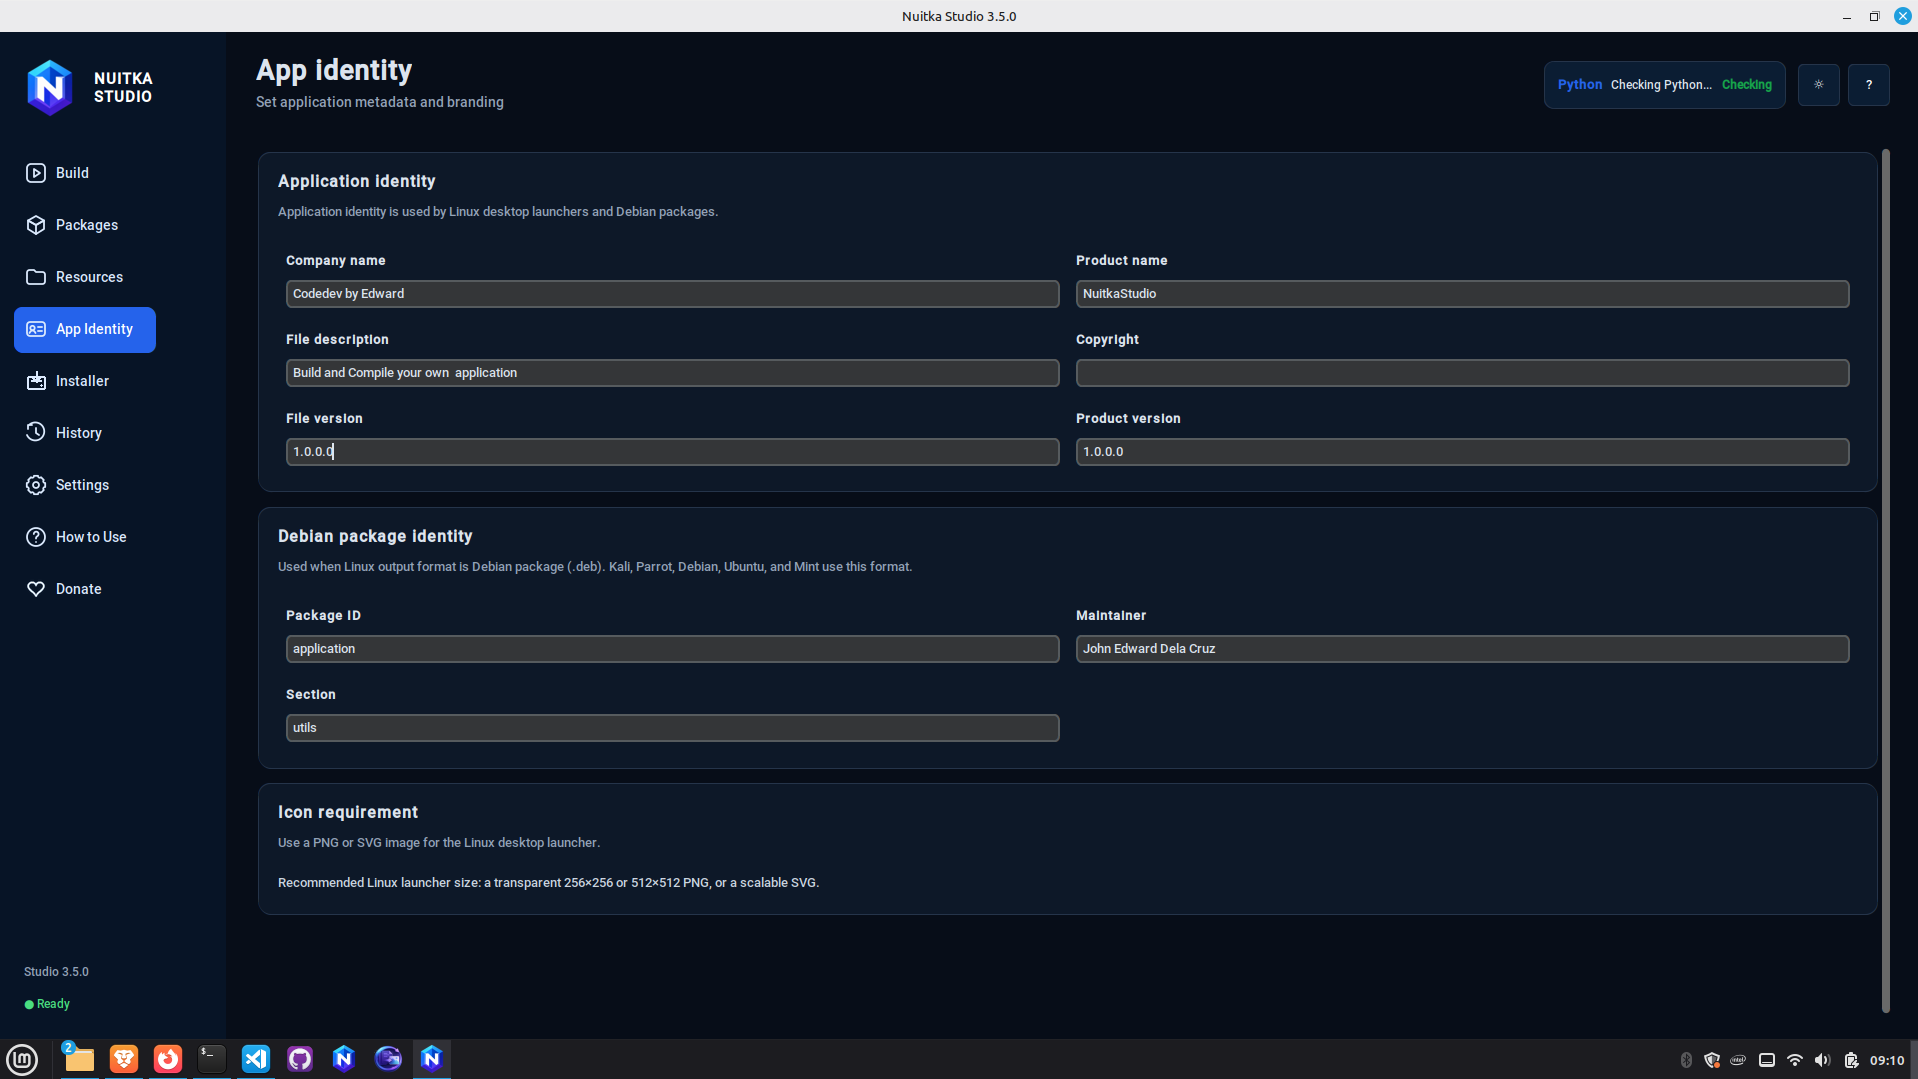Click the green Ready status text
1918x1079 pixels.
tap(53, 1004)
